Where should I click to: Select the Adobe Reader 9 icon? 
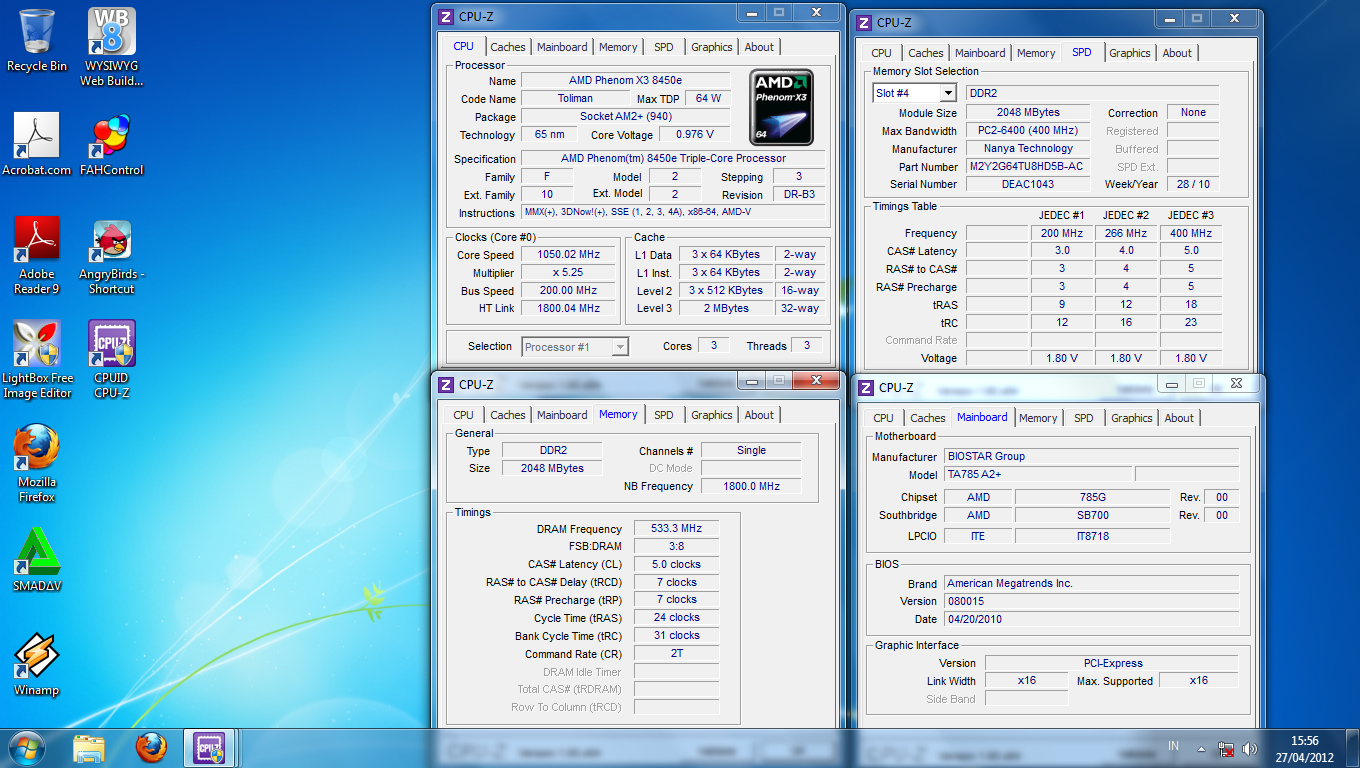click(x=37, y=255)
